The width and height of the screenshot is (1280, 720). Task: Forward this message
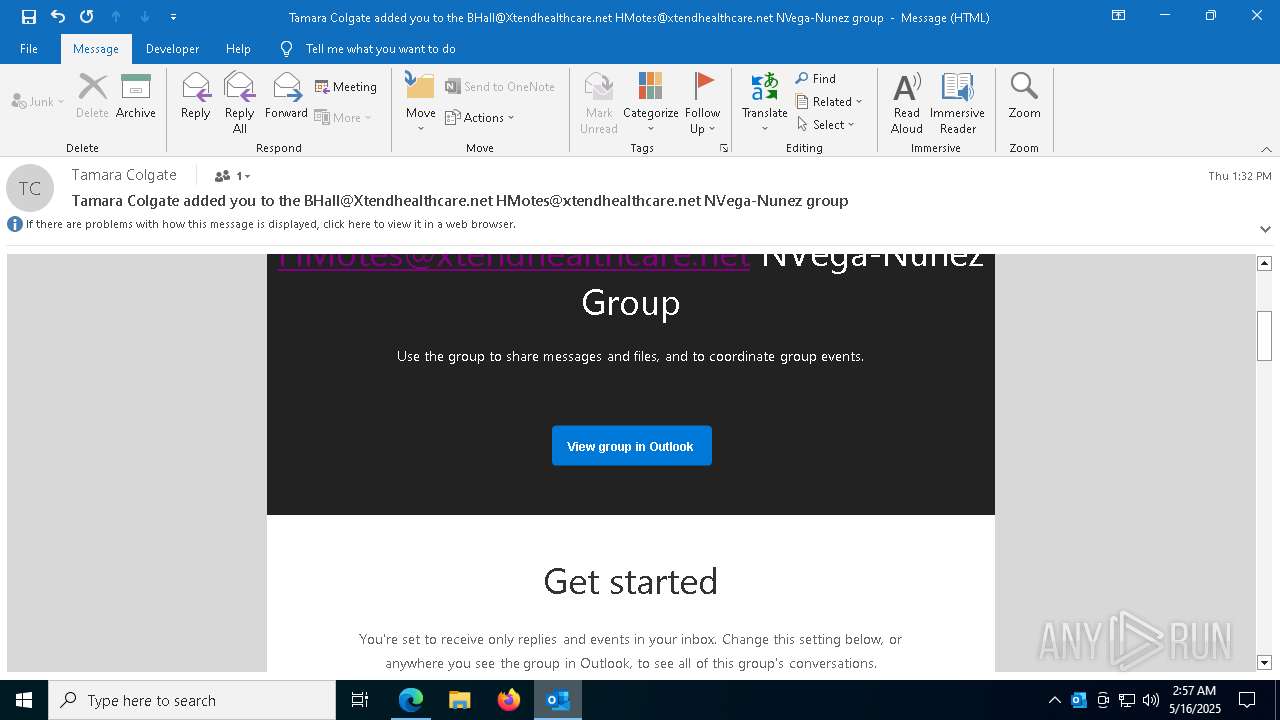(x=287, y=96)
